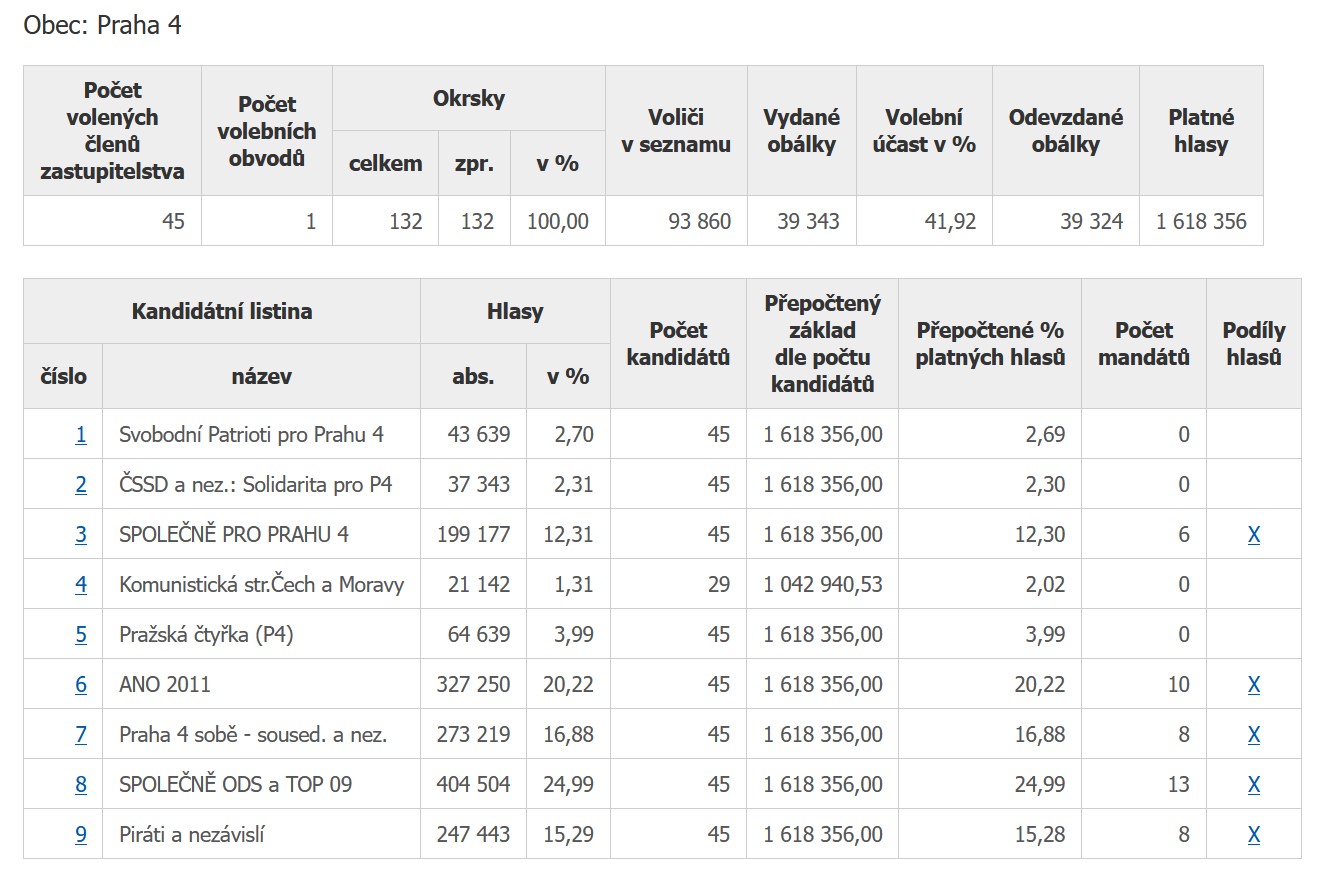The width and height of the screenshot is (1322, 871).
Task: Click the Počet mandátů column header
Action: pyautogui.click(x=1144, y=343)
